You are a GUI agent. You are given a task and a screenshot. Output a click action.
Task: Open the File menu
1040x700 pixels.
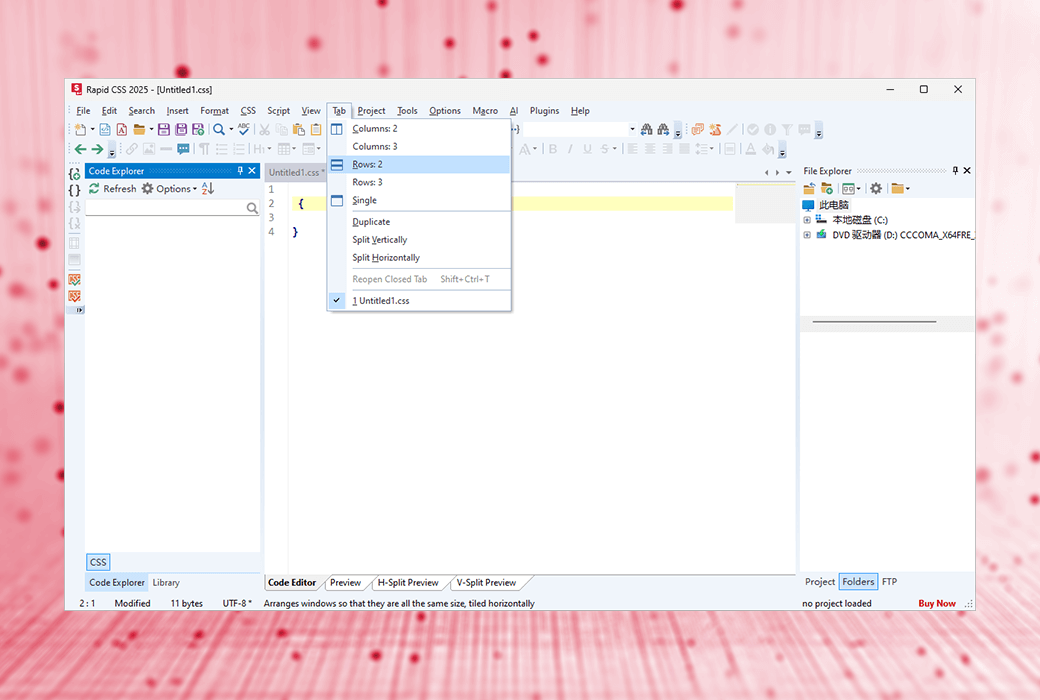(x=83, y=111)
